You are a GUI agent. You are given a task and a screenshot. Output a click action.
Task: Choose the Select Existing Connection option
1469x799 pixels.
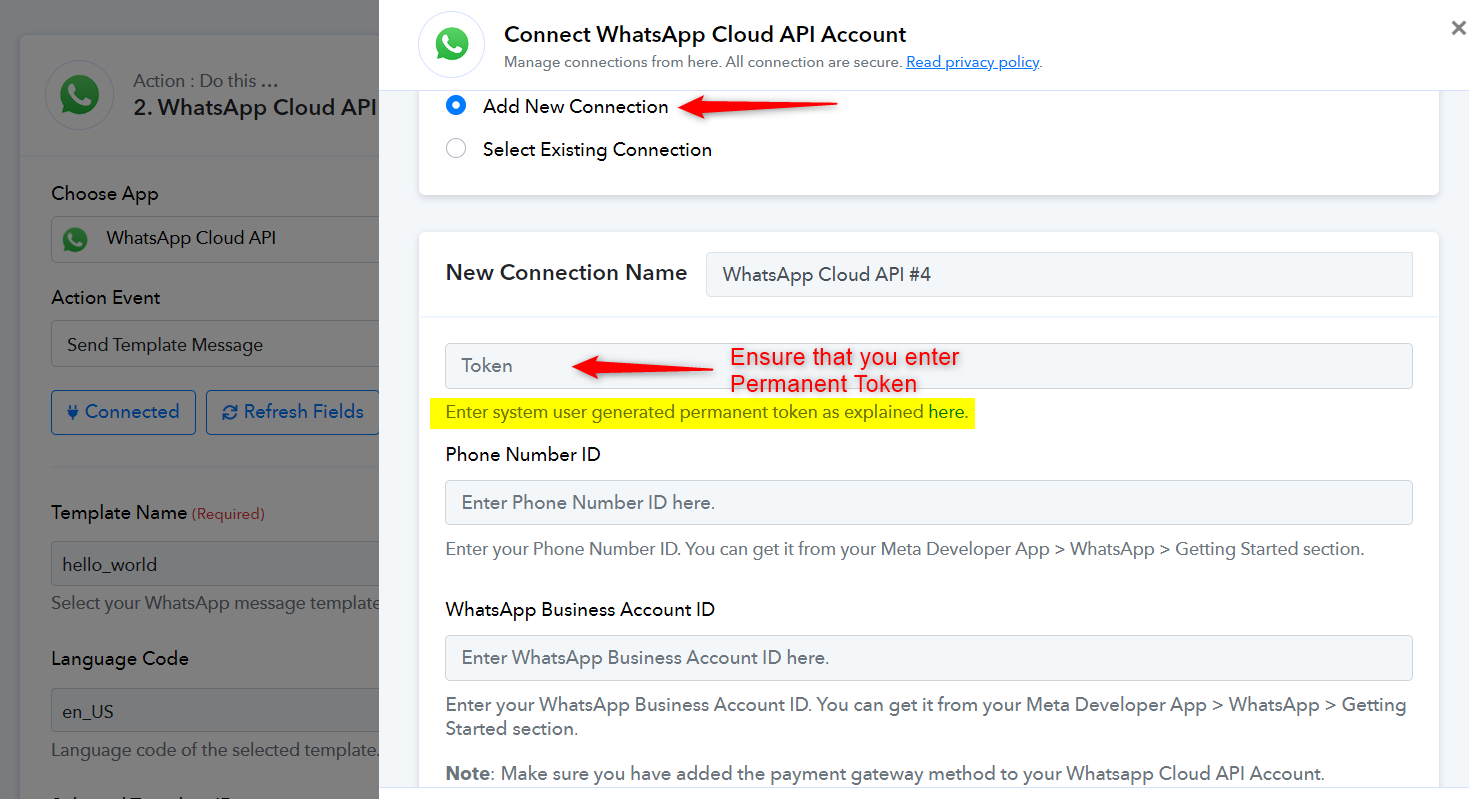[456, 148]
